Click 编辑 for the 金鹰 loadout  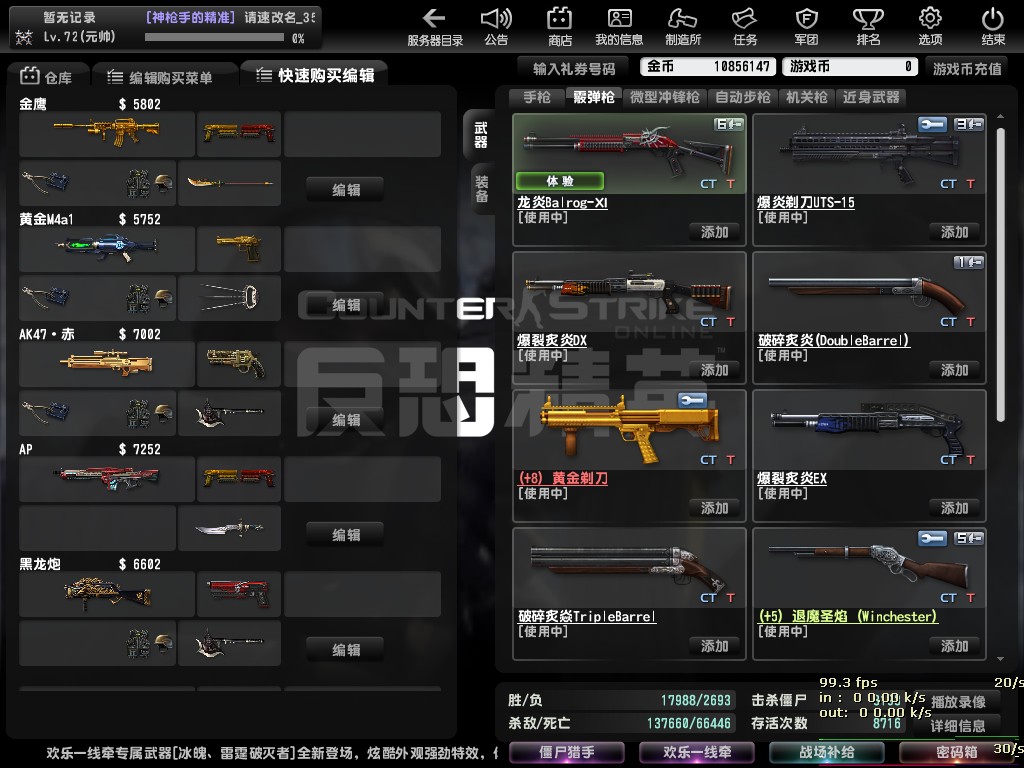[x=345, y=190]
